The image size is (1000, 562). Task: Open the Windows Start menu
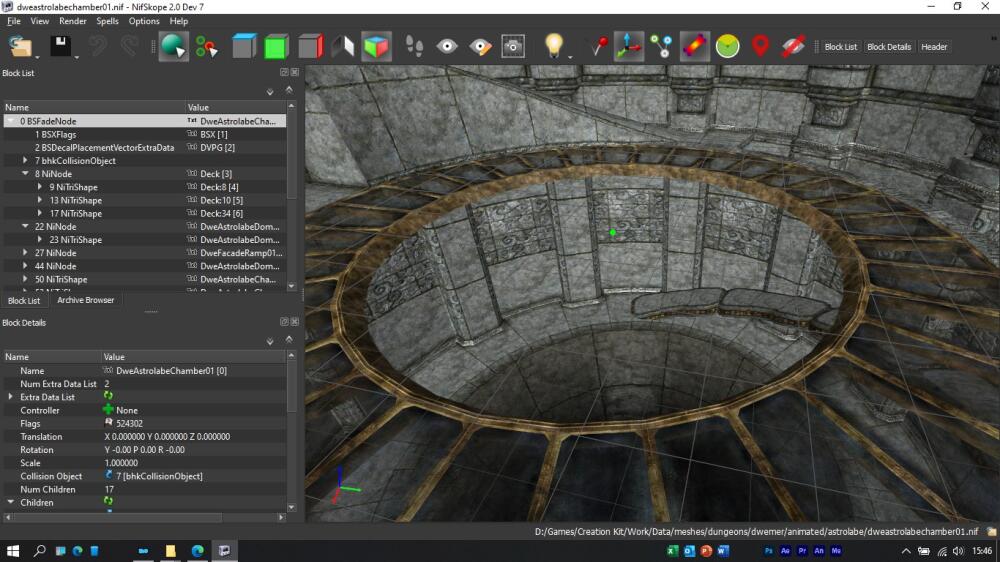13,551
